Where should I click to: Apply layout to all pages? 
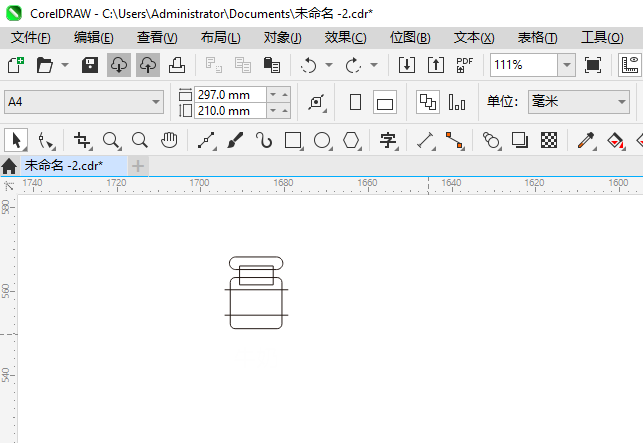(x=428, y=102)
